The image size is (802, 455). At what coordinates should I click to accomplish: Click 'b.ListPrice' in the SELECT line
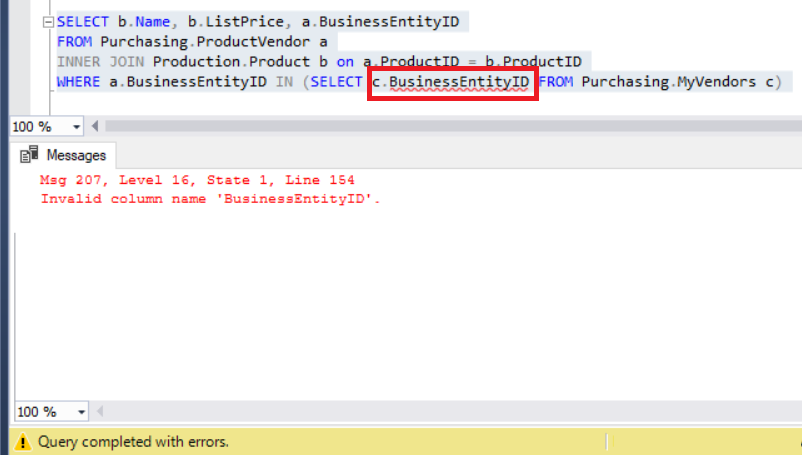point(236,22)
